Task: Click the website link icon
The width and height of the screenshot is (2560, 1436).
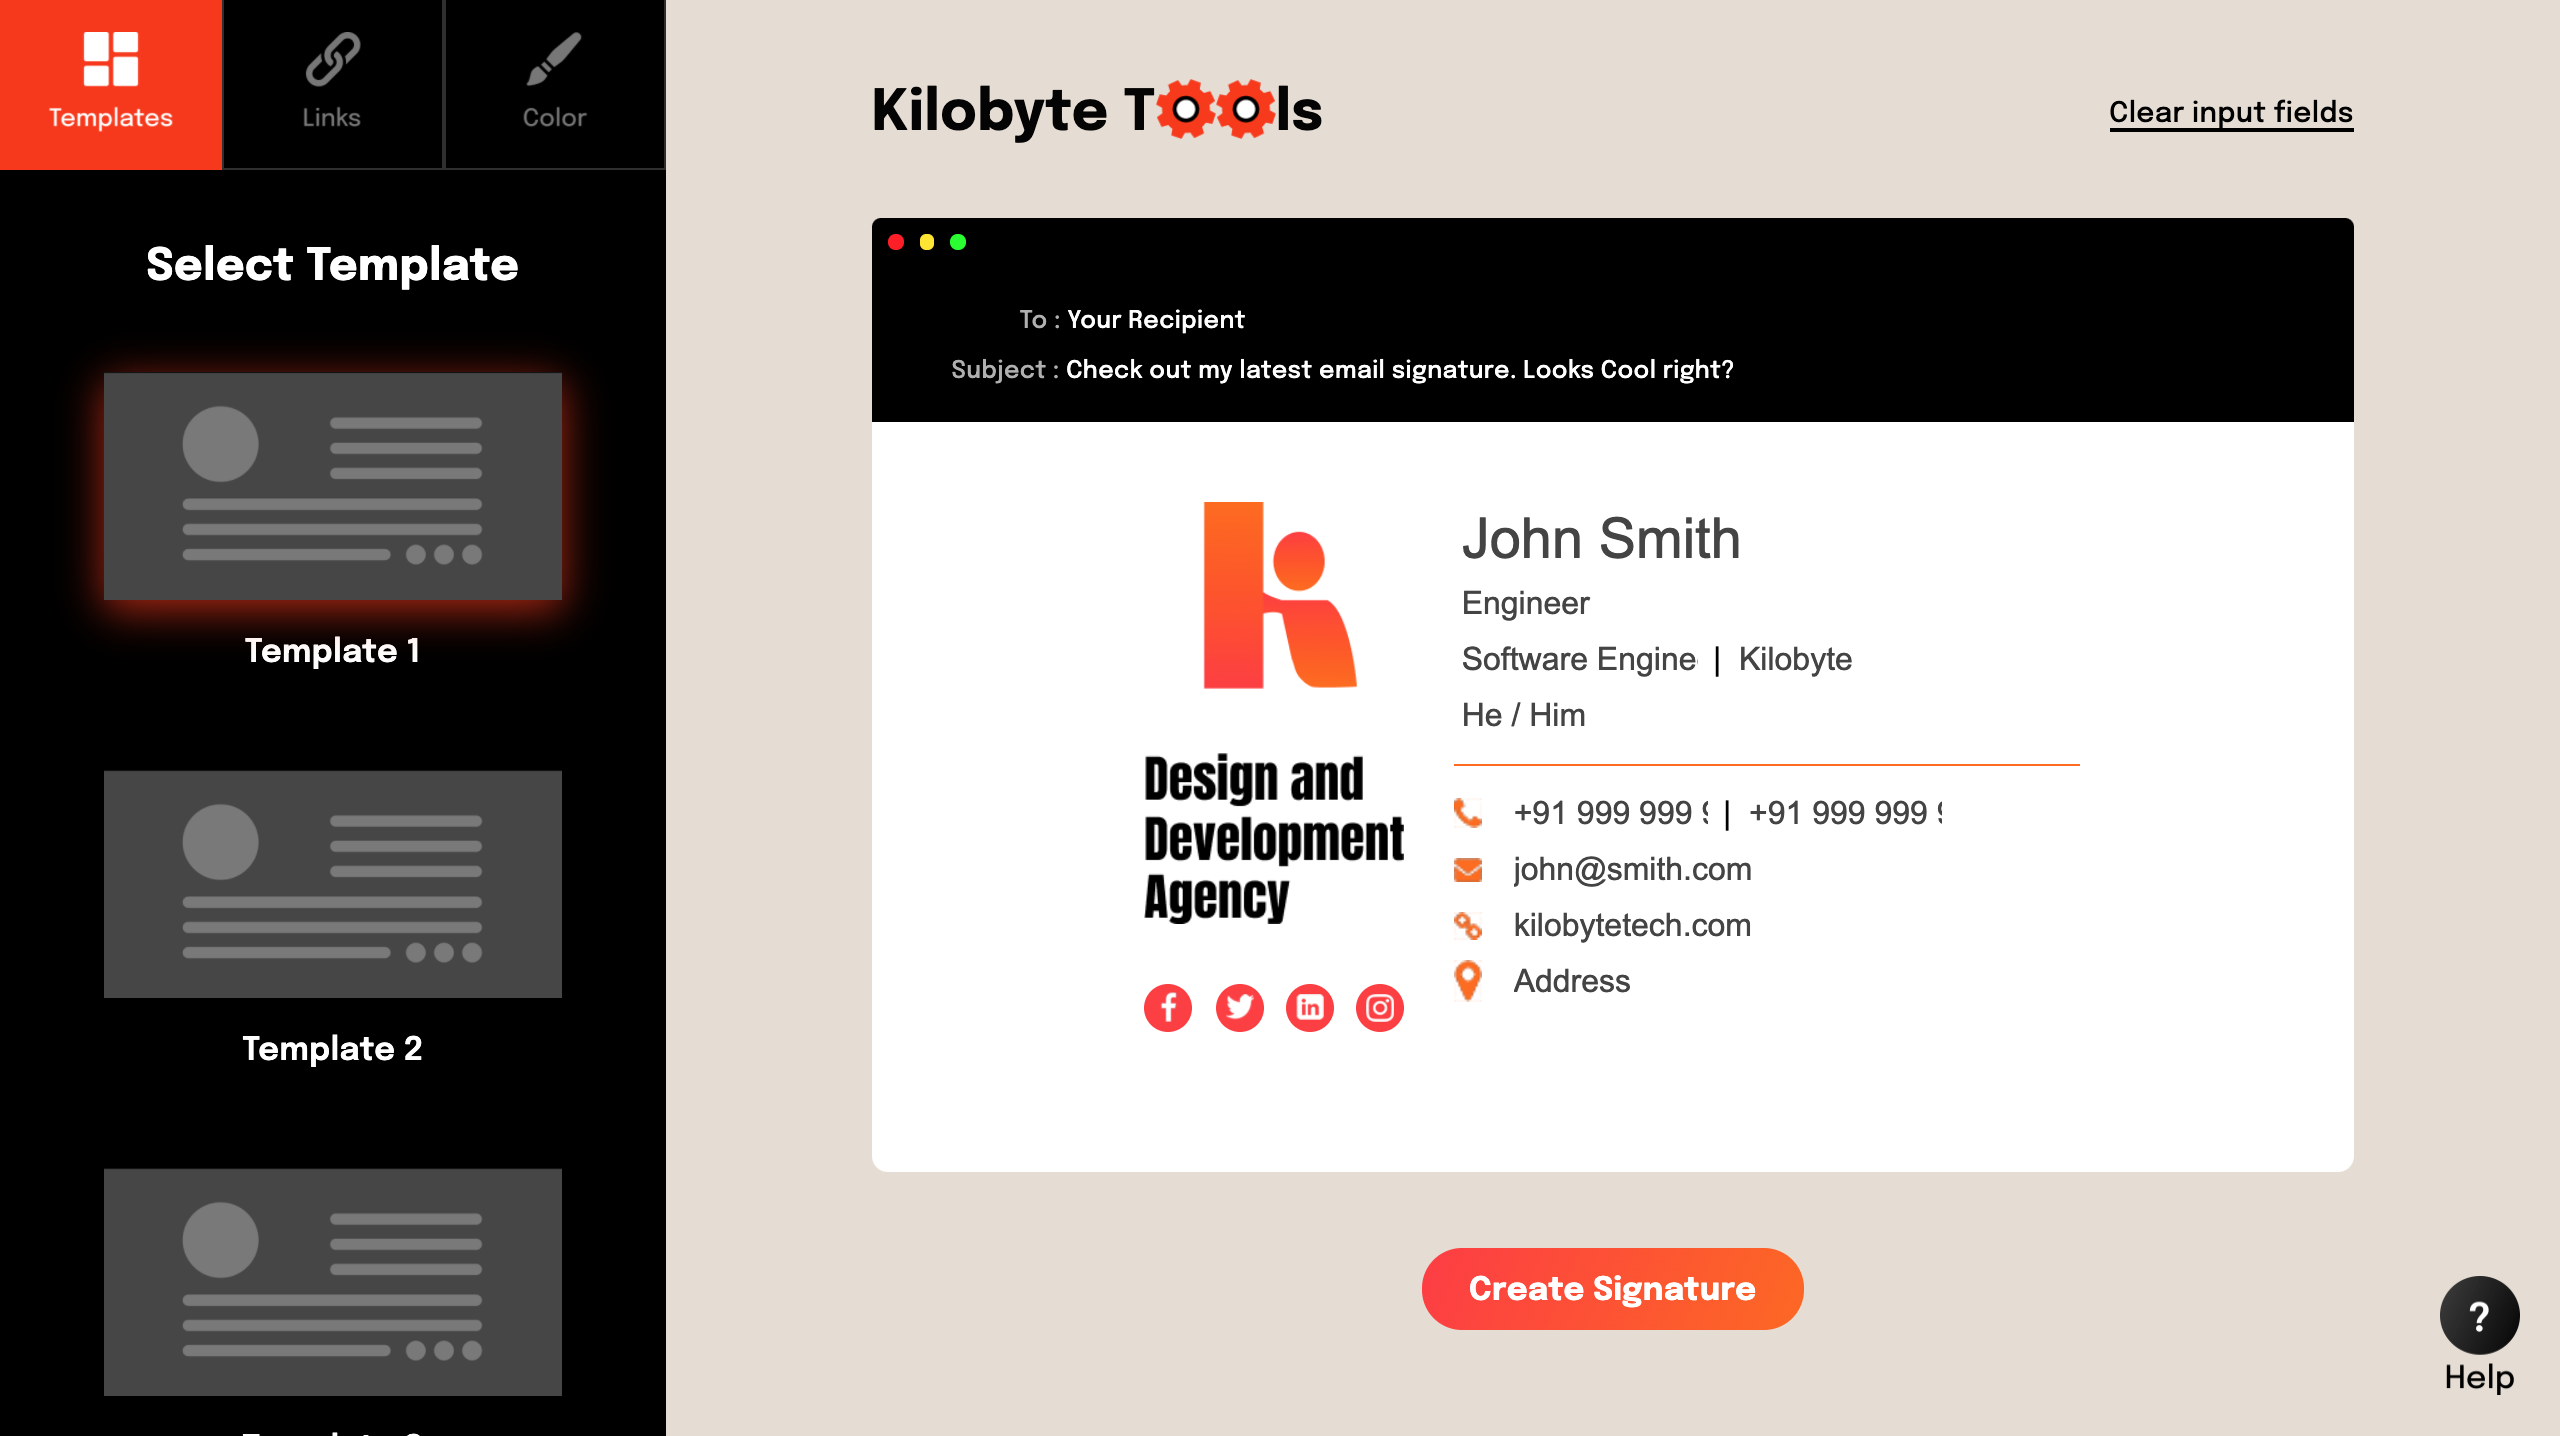Action: pyautogui.click(x=1470, y=925)
